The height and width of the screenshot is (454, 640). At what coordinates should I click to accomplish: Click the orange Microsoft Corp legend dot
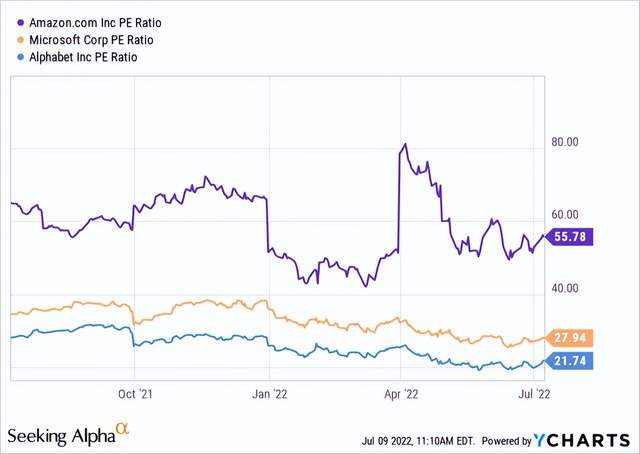pyautogui.click(x=21, y=40)
